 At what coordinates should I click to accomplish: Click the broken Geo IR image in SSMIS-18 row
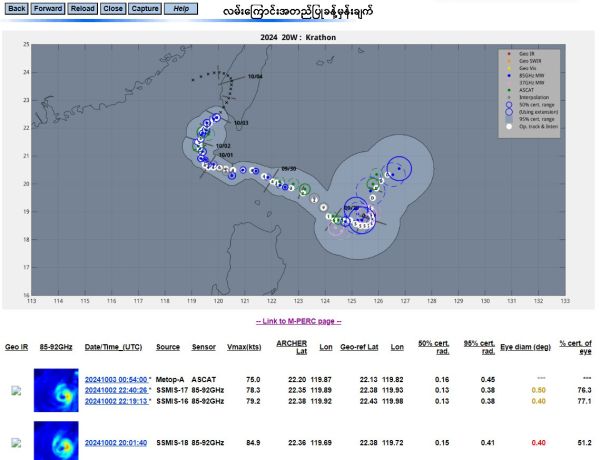tap(16, 443)
